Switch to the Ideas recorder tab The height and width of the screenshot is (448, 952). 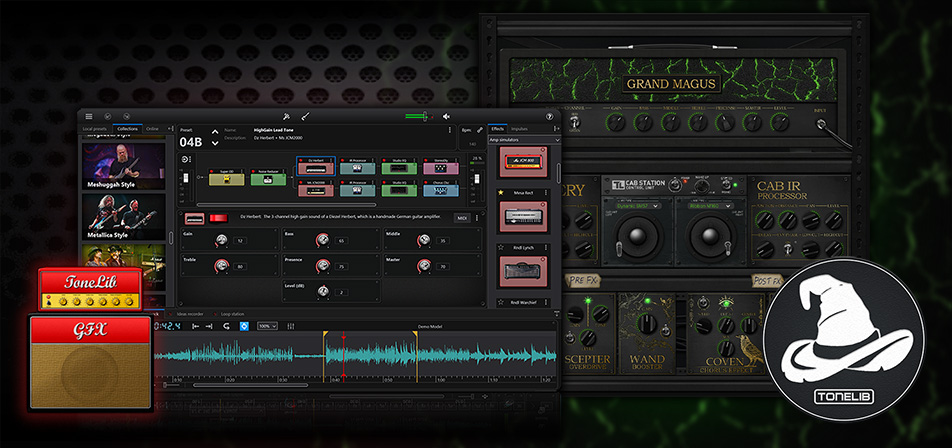pyautogui.click(x=189, y=314)
